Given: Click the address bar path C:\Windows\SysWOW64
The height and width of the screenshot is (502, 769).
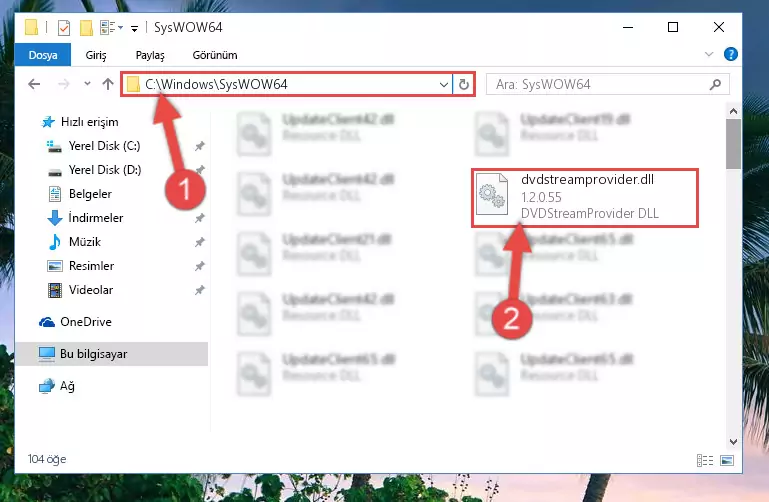Looking at the screenshot, I should pos(216,84).
